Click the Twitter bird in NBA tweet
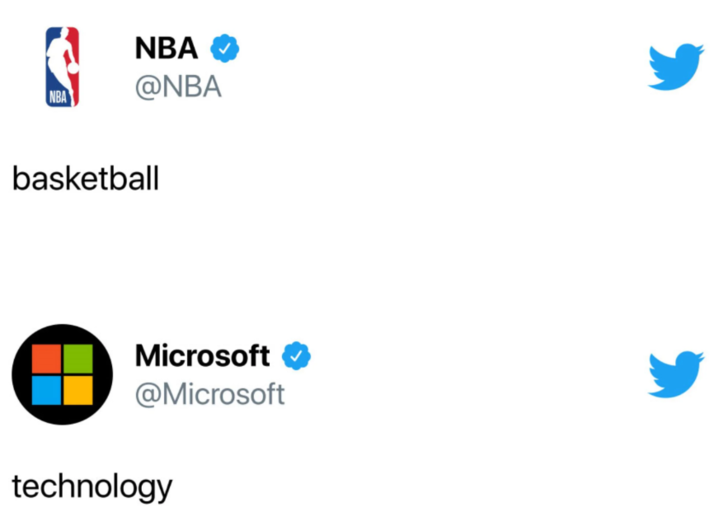 [677, 67]
